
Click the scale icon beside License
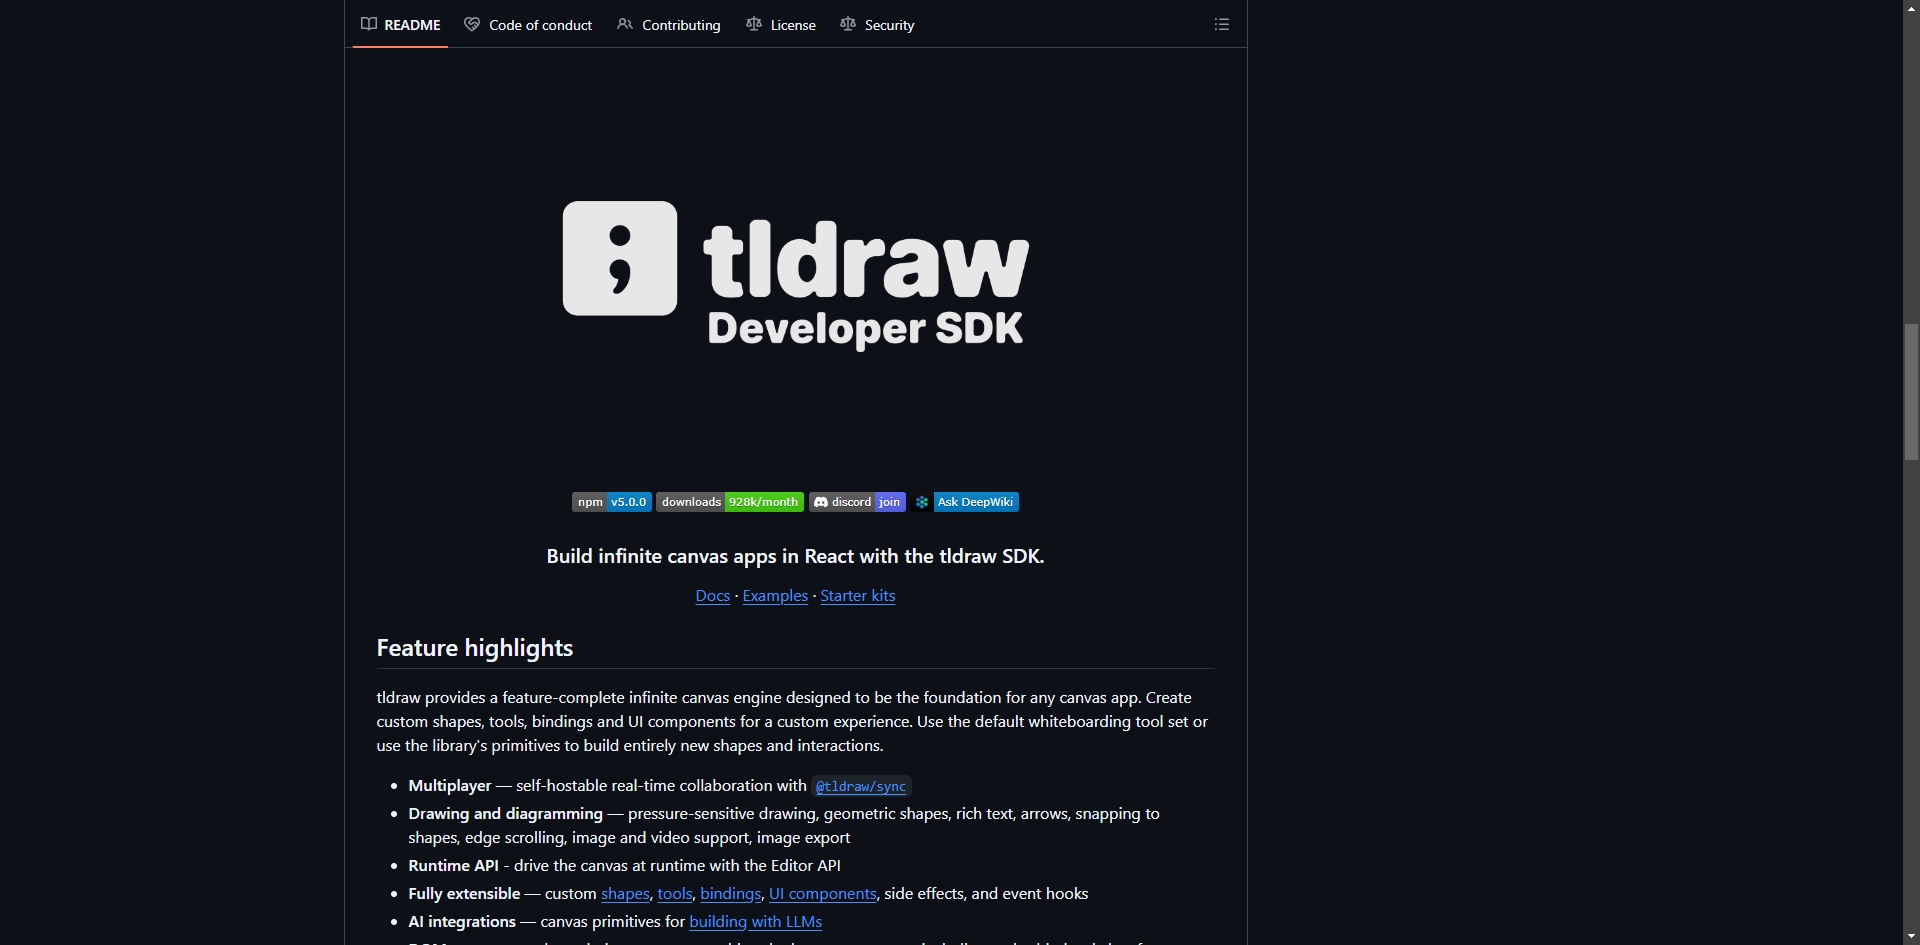tap(754, 24)
